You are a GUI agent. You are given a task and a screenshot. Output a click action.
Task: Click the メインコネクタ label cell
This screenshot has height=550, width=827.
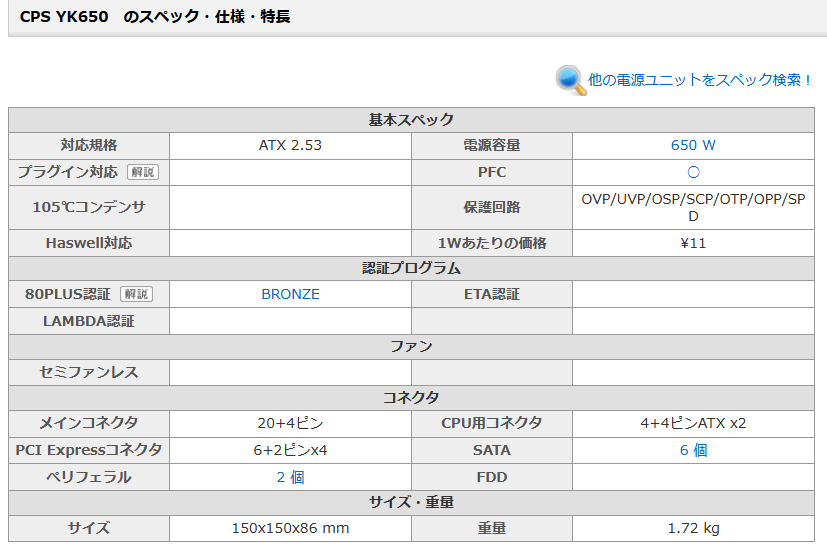coord(89,423)
